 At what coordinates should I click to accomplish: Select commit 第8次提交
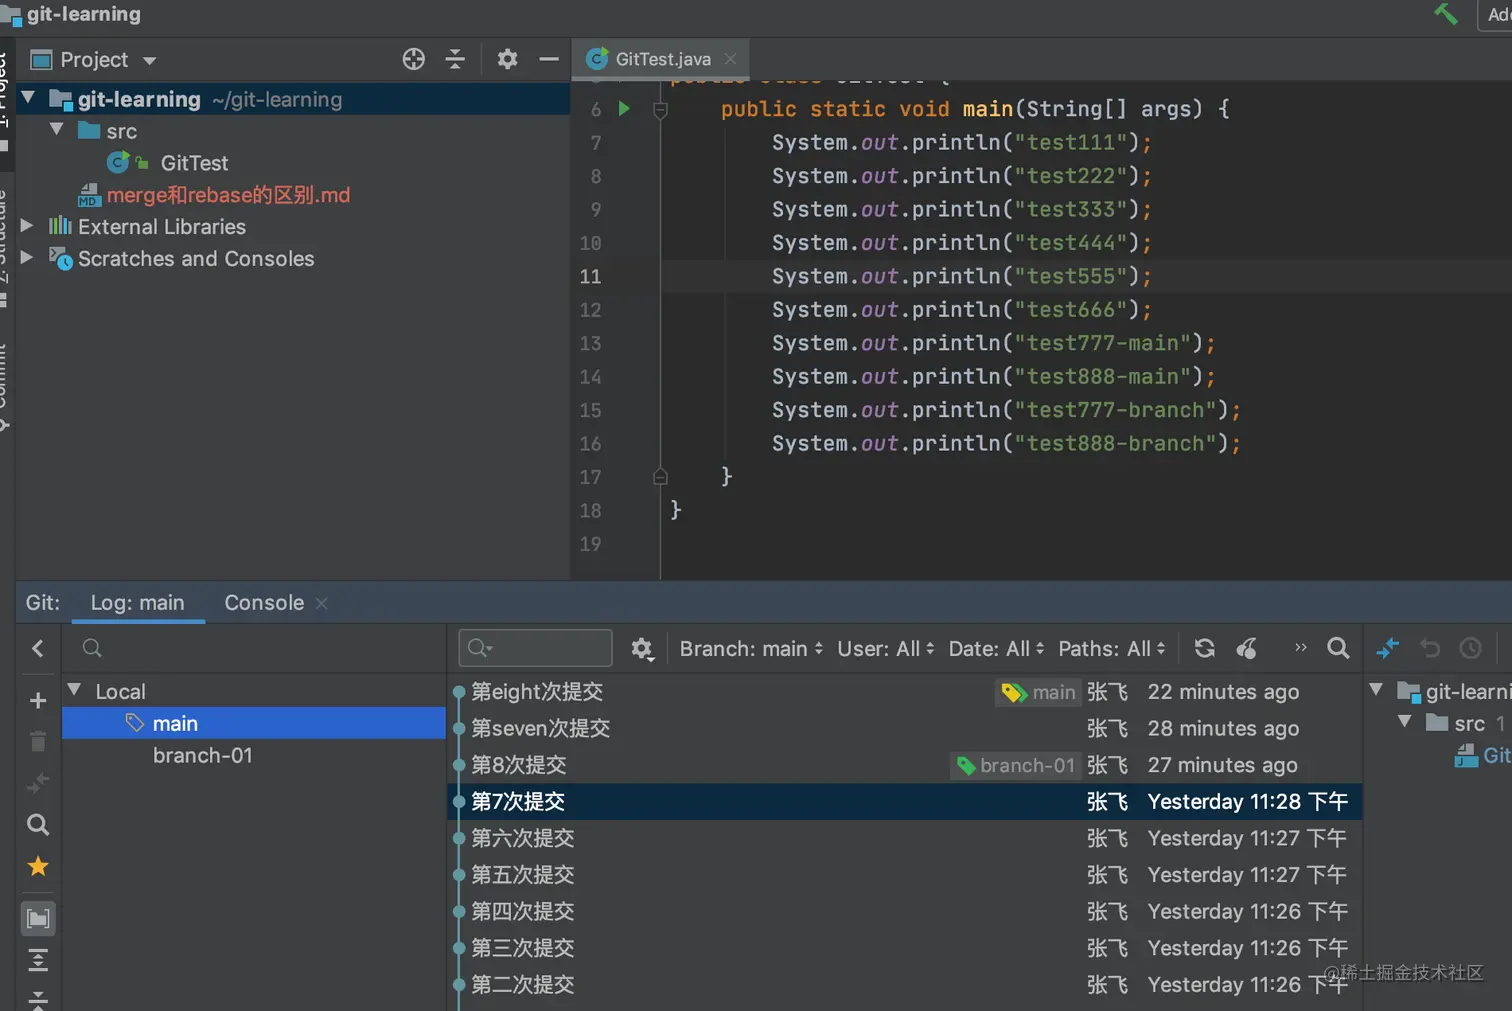click(x=905, y=765)
